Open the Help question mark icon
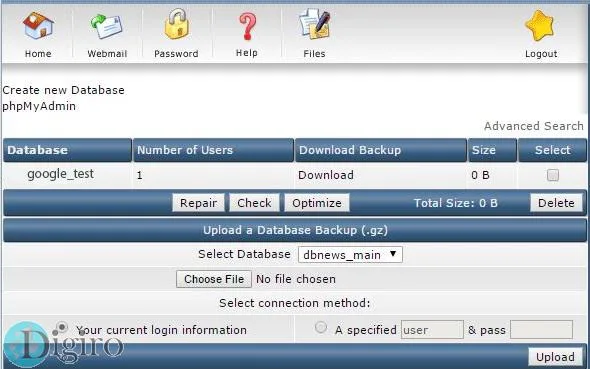The image size is (590, 369). click(247, 26)
